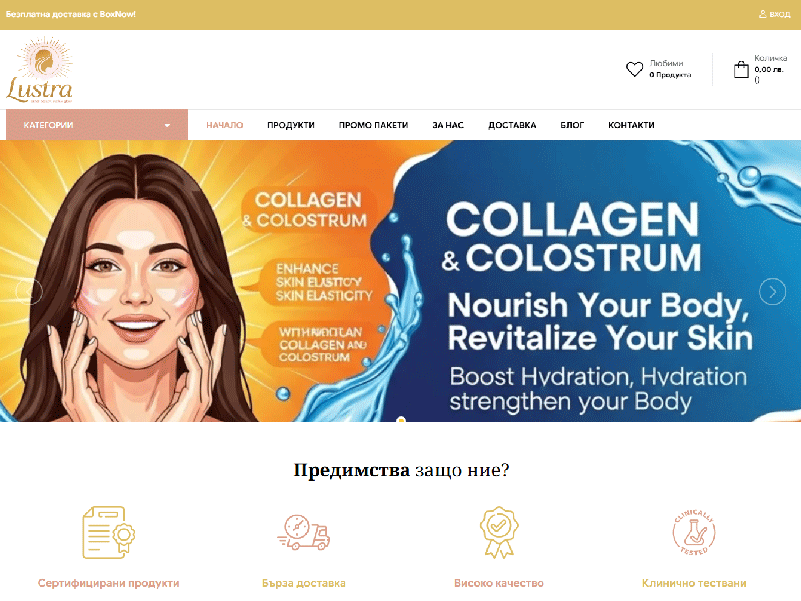Viewport: 801px width, 601px height.
Task: Open favorites via the heart icon
Action: pos(634,69)
